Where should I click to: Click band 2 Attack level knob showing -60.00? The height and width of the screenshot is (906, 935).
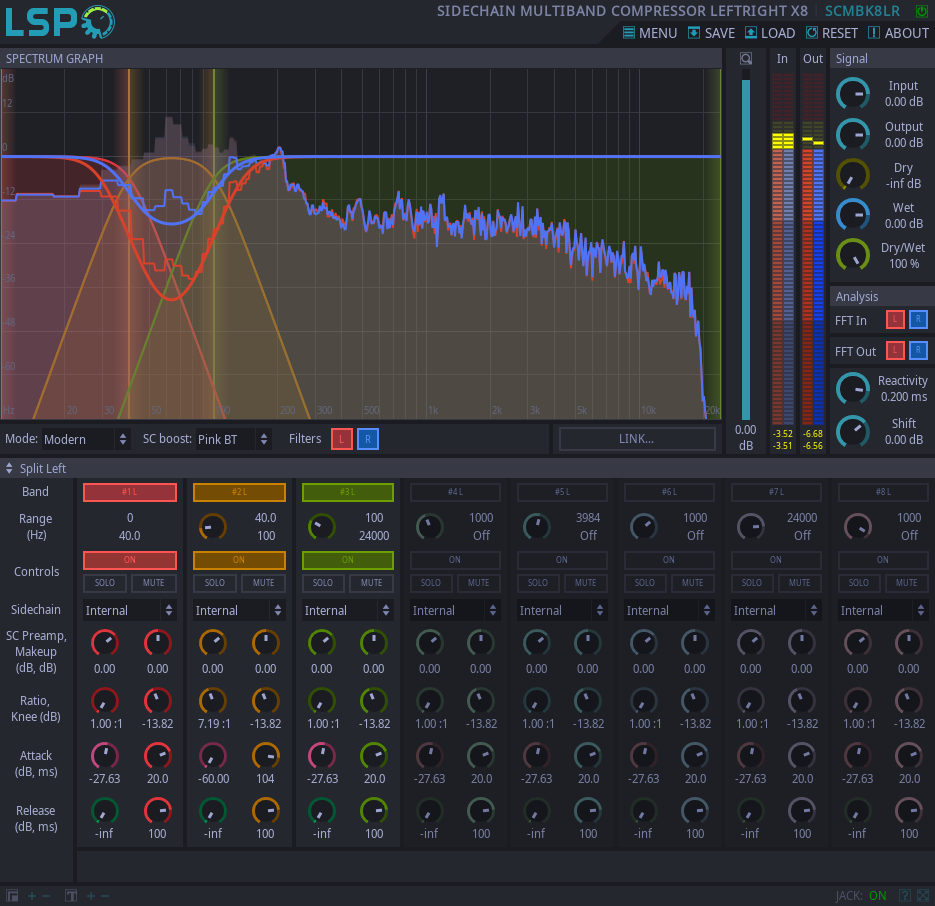pos(212,756)
